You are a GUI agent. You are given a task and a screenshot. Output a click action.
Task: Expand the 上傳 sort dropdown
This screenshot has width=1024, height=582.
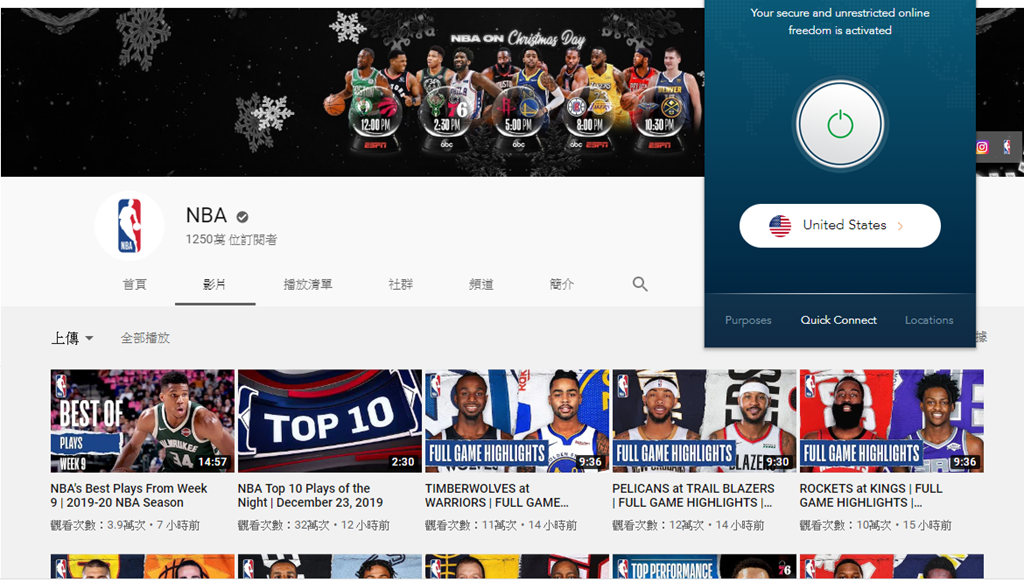(x=72, y=339)
